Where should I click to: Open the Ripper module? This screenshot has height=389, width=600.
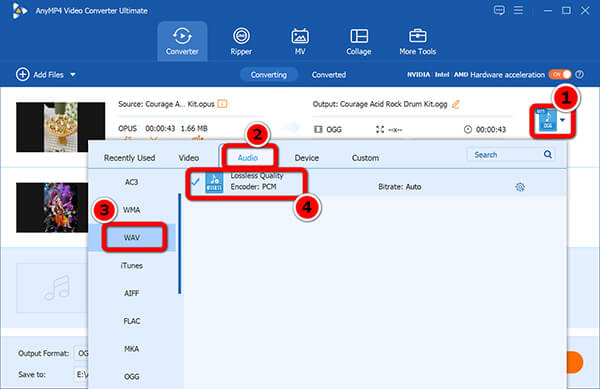tap(241, 41)
